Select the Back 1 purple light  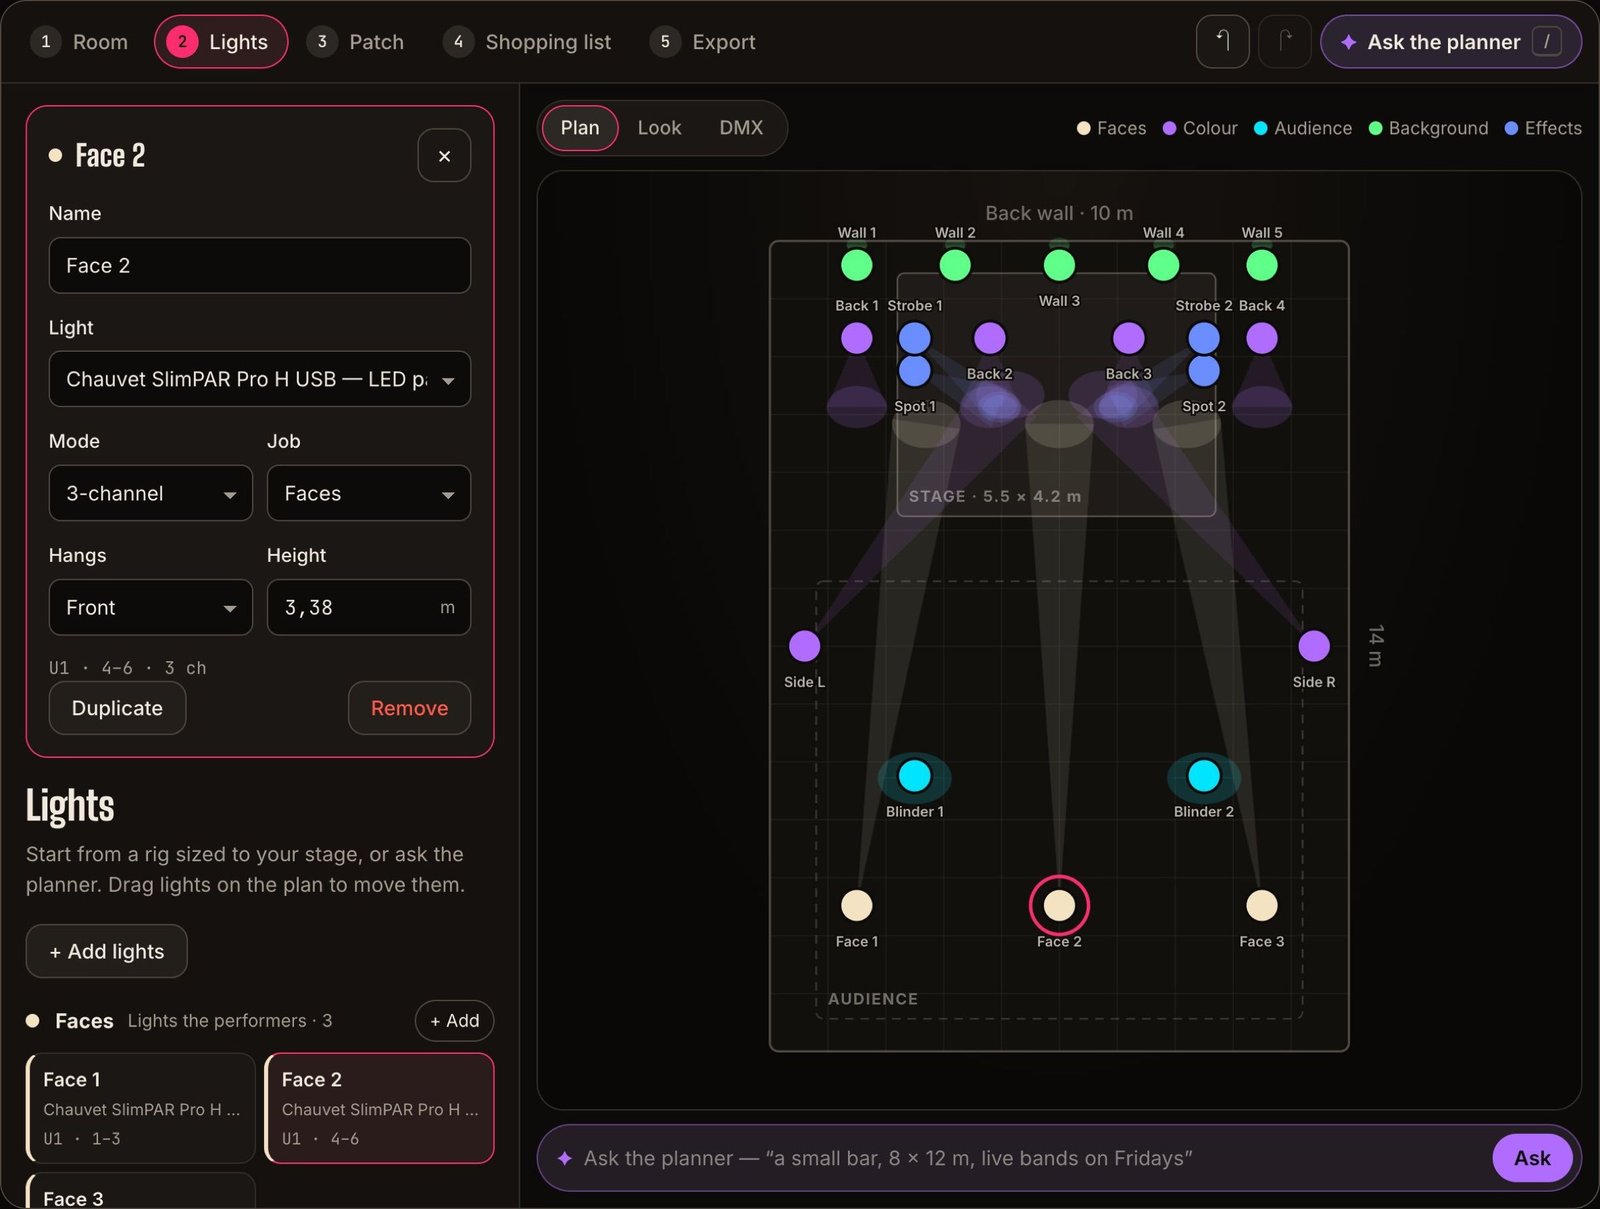coord(856,338)
